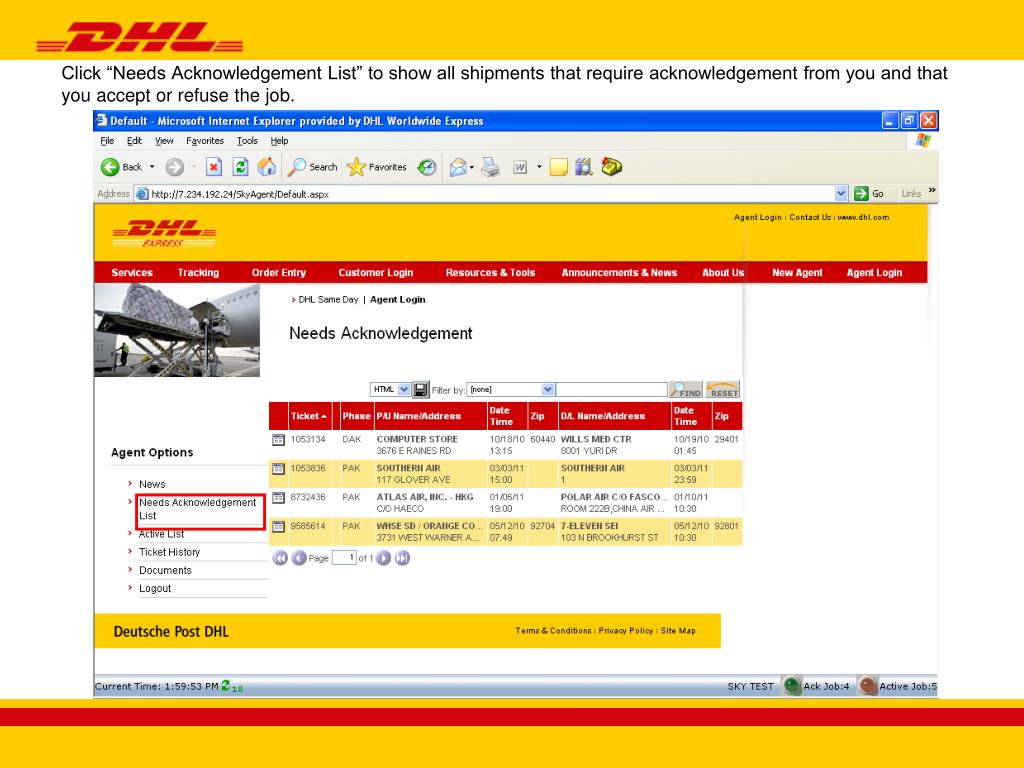The width and height of the screenshot is (1024, 768).
Task: Click the browser address URL field
Action: tap(485, 194)
